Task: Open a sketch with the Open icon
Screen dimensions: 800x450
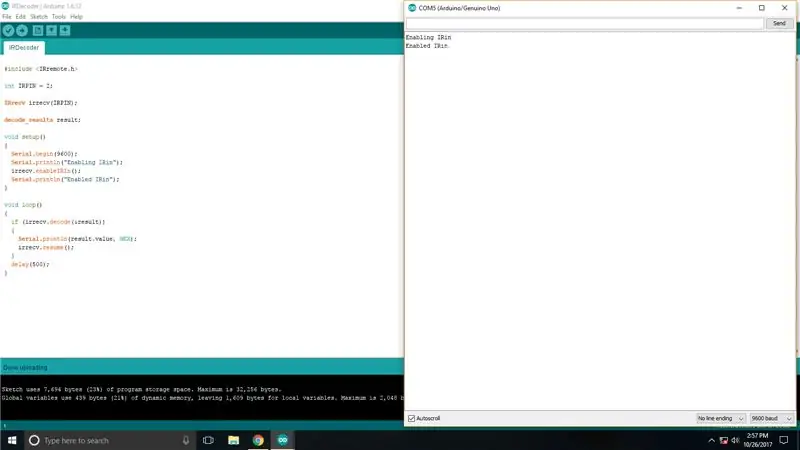Action: (52, 31)
